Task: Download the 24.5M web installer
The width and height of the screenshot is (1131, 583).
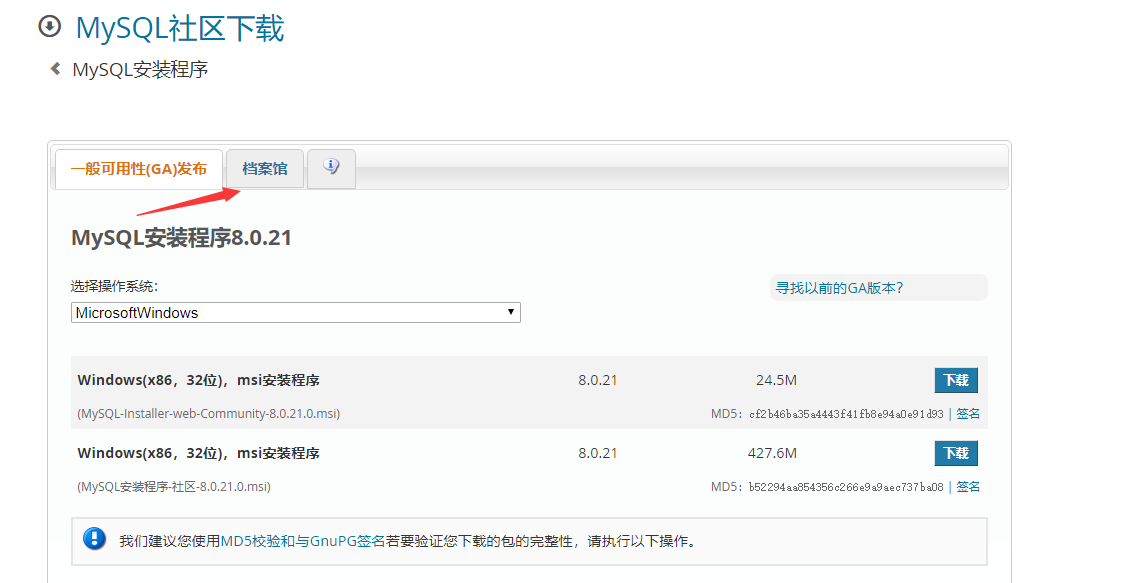Action: click(956, 380)
